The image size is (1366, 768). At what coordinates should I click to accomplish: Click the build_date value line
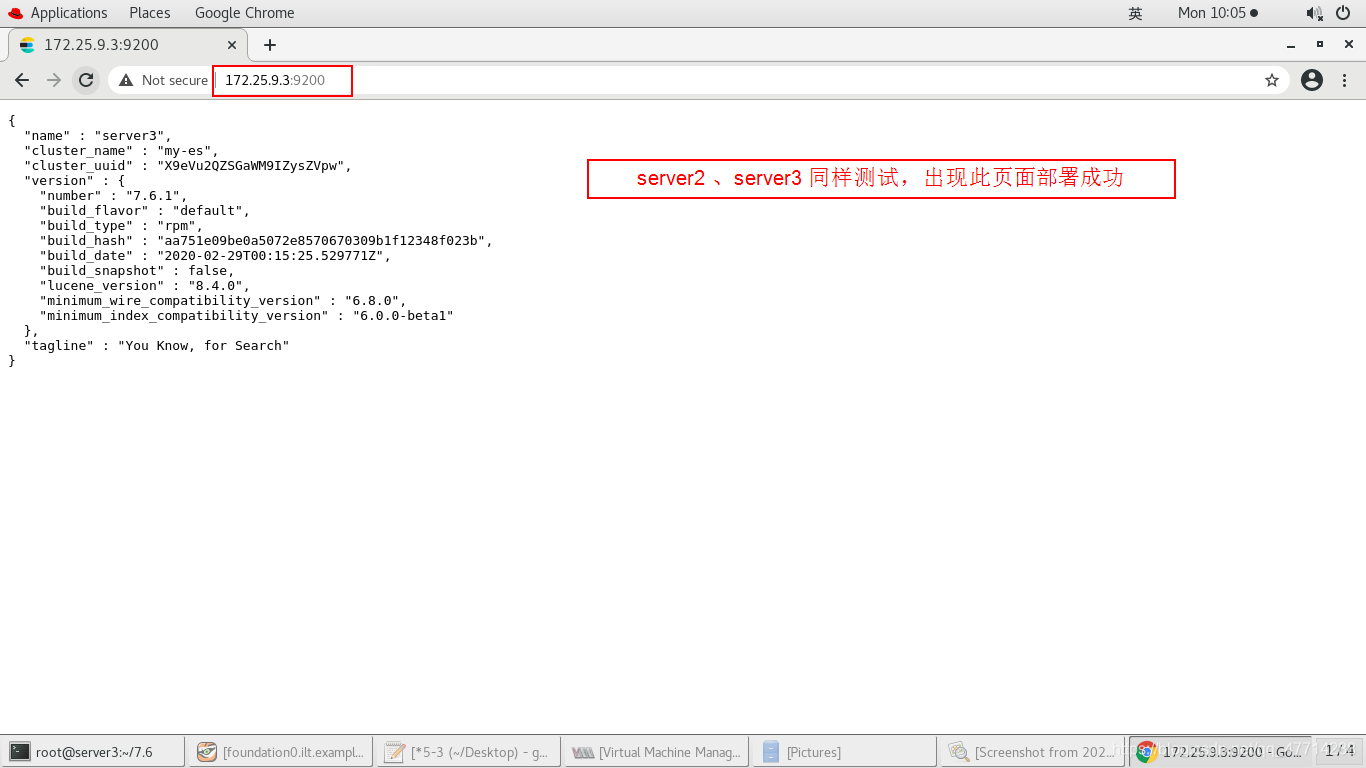click(216, 255)
